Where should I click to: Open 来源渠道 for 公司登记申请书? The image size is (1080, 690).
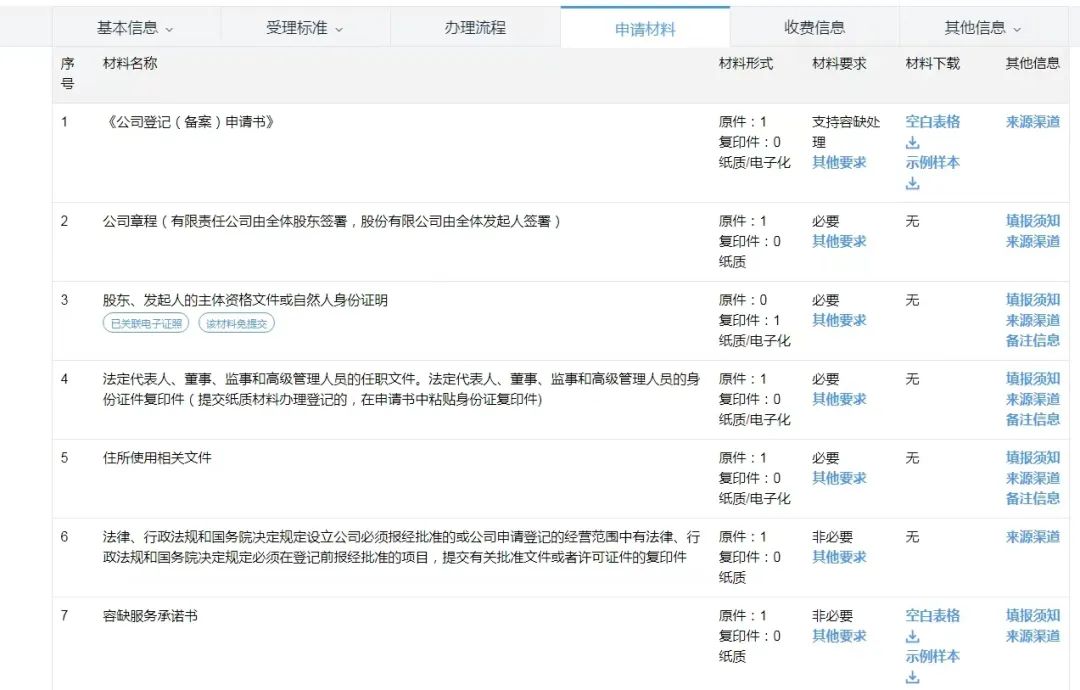(1032, 122)
